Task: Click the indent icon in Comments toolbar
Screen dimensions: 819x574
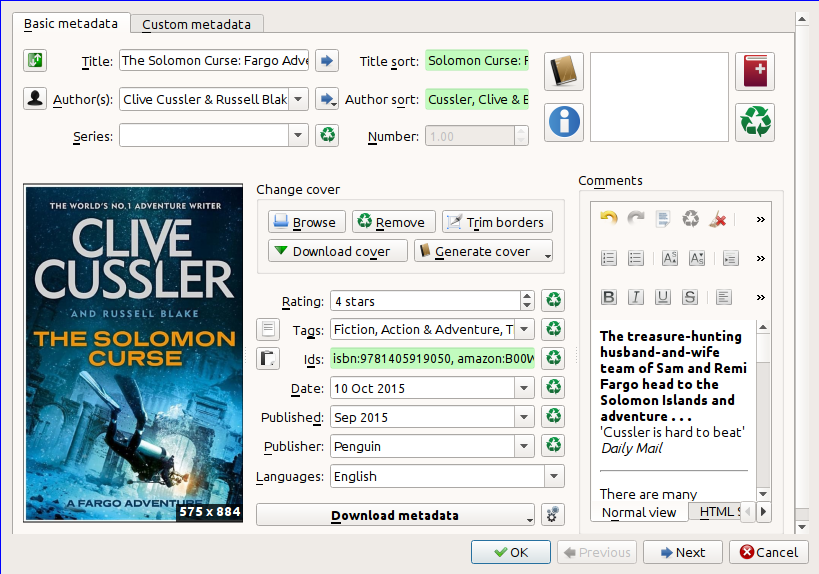Action: pyautogui.click(x=730, y=258)
